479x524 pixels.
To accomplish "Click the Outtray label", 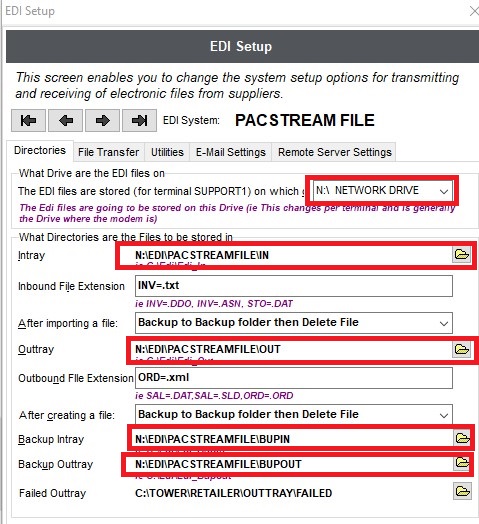I will [36, 350].
